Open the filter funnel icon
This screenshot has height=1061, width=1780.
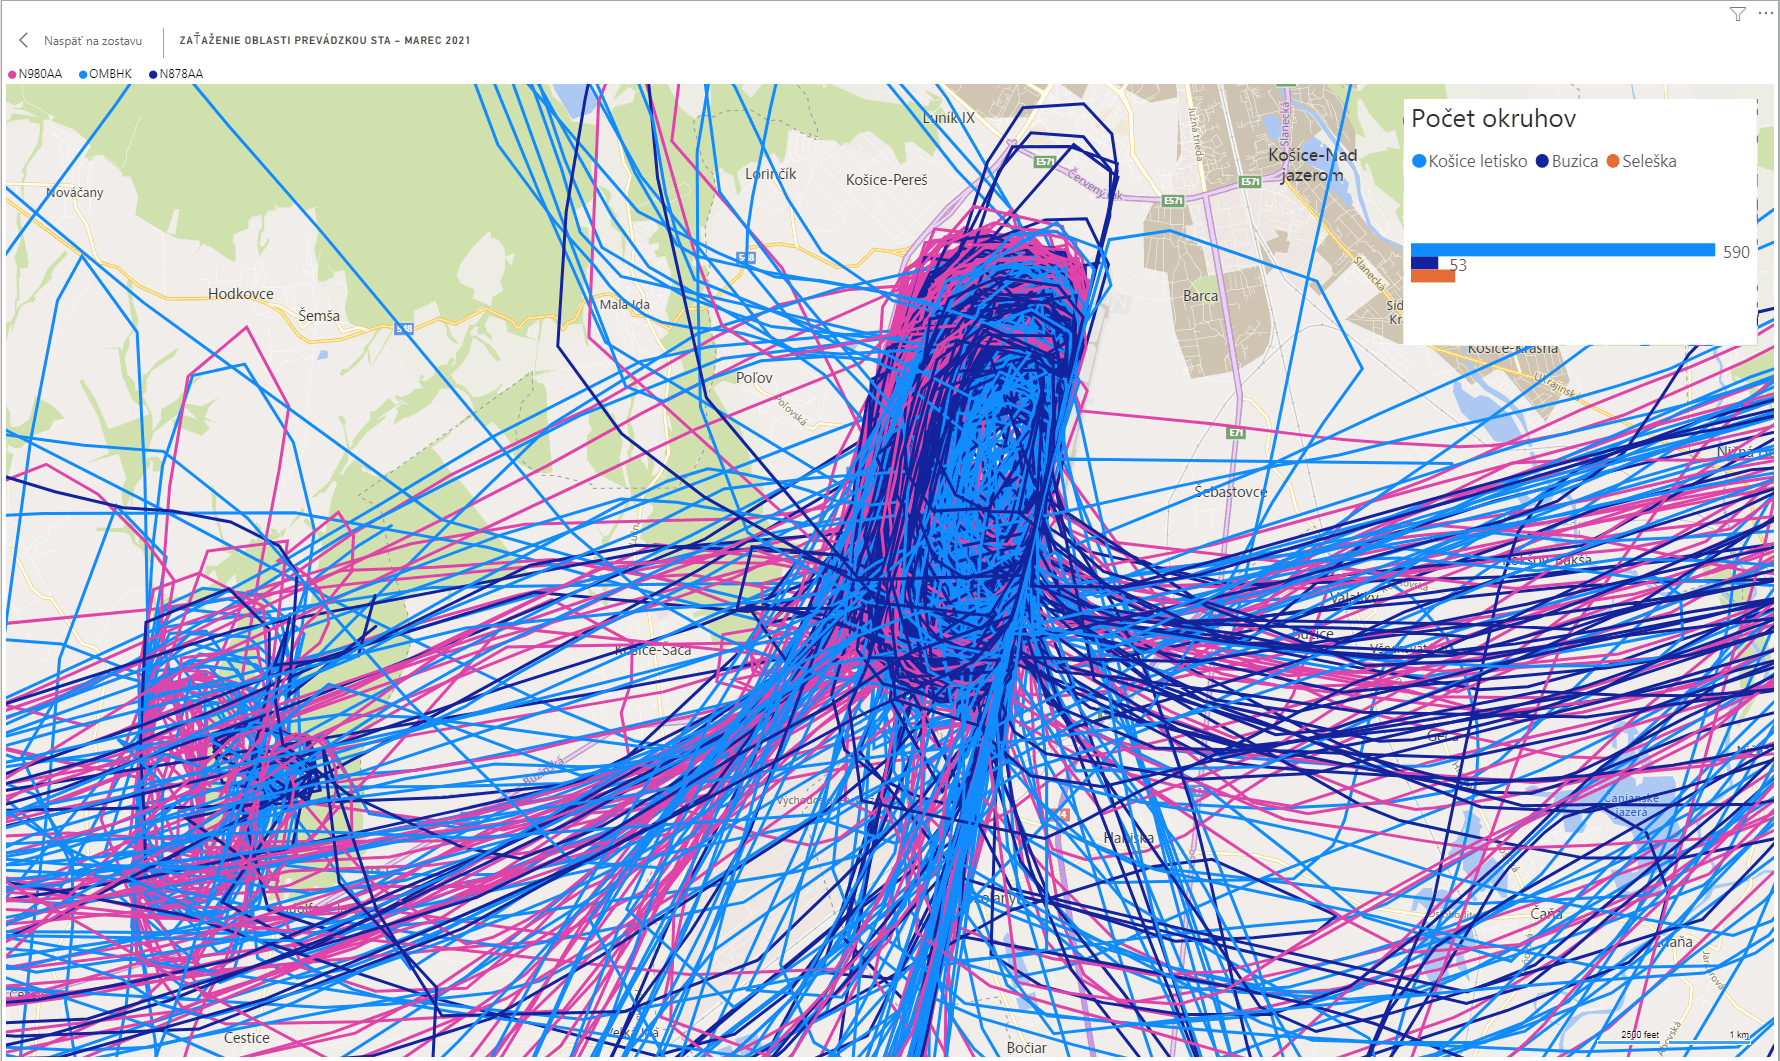[1738, 14]
